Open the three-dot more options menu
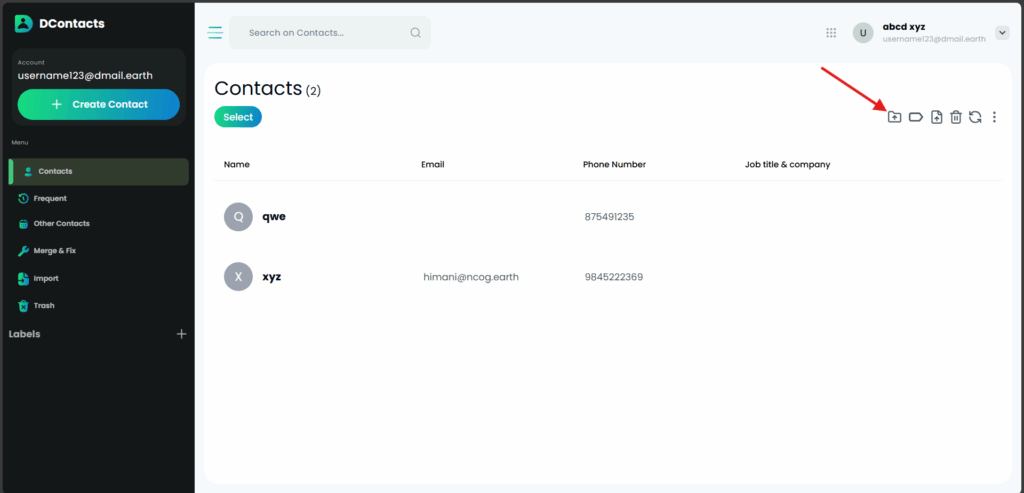Image resolution: width=1024 pixels, height=493 pixels. [x=994, y=117]
